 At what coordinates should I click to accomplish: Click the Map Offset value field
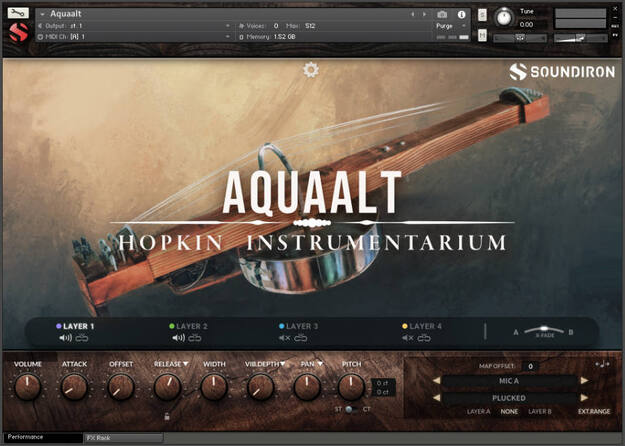click(531, 366)
